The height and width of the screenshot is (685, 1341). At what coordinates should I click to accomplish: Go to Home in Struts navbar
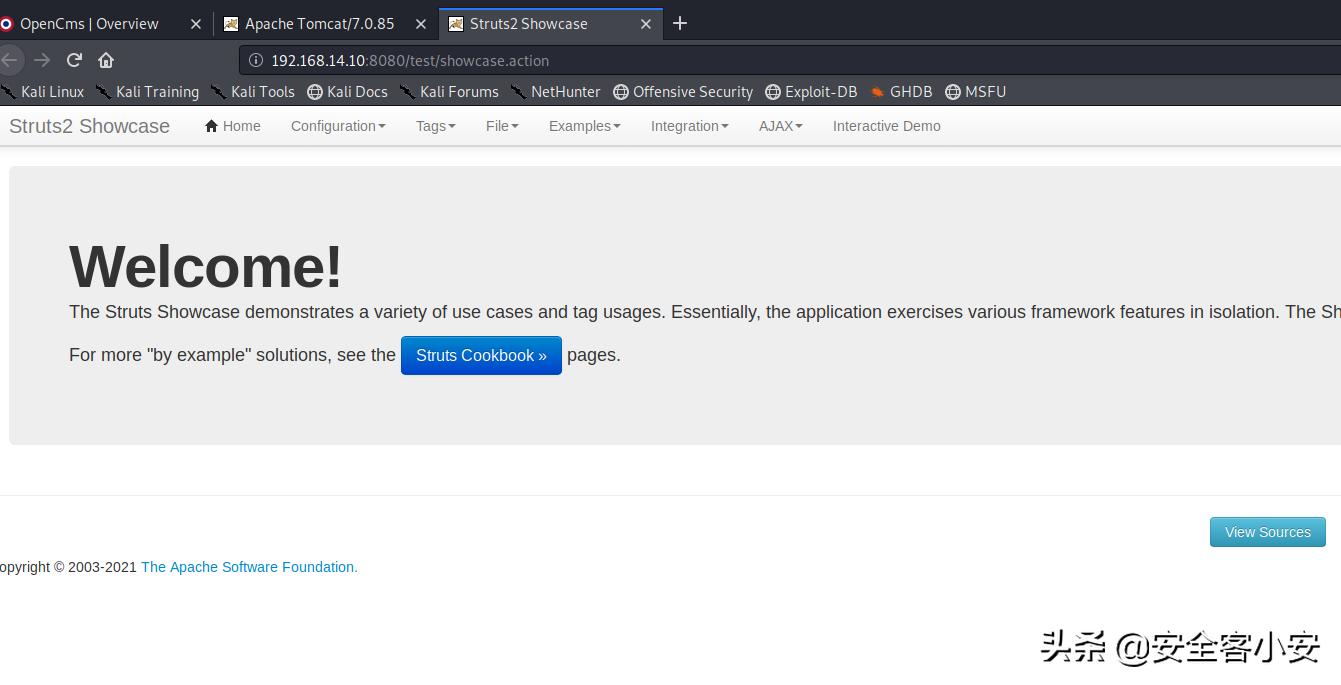point(233,126)
